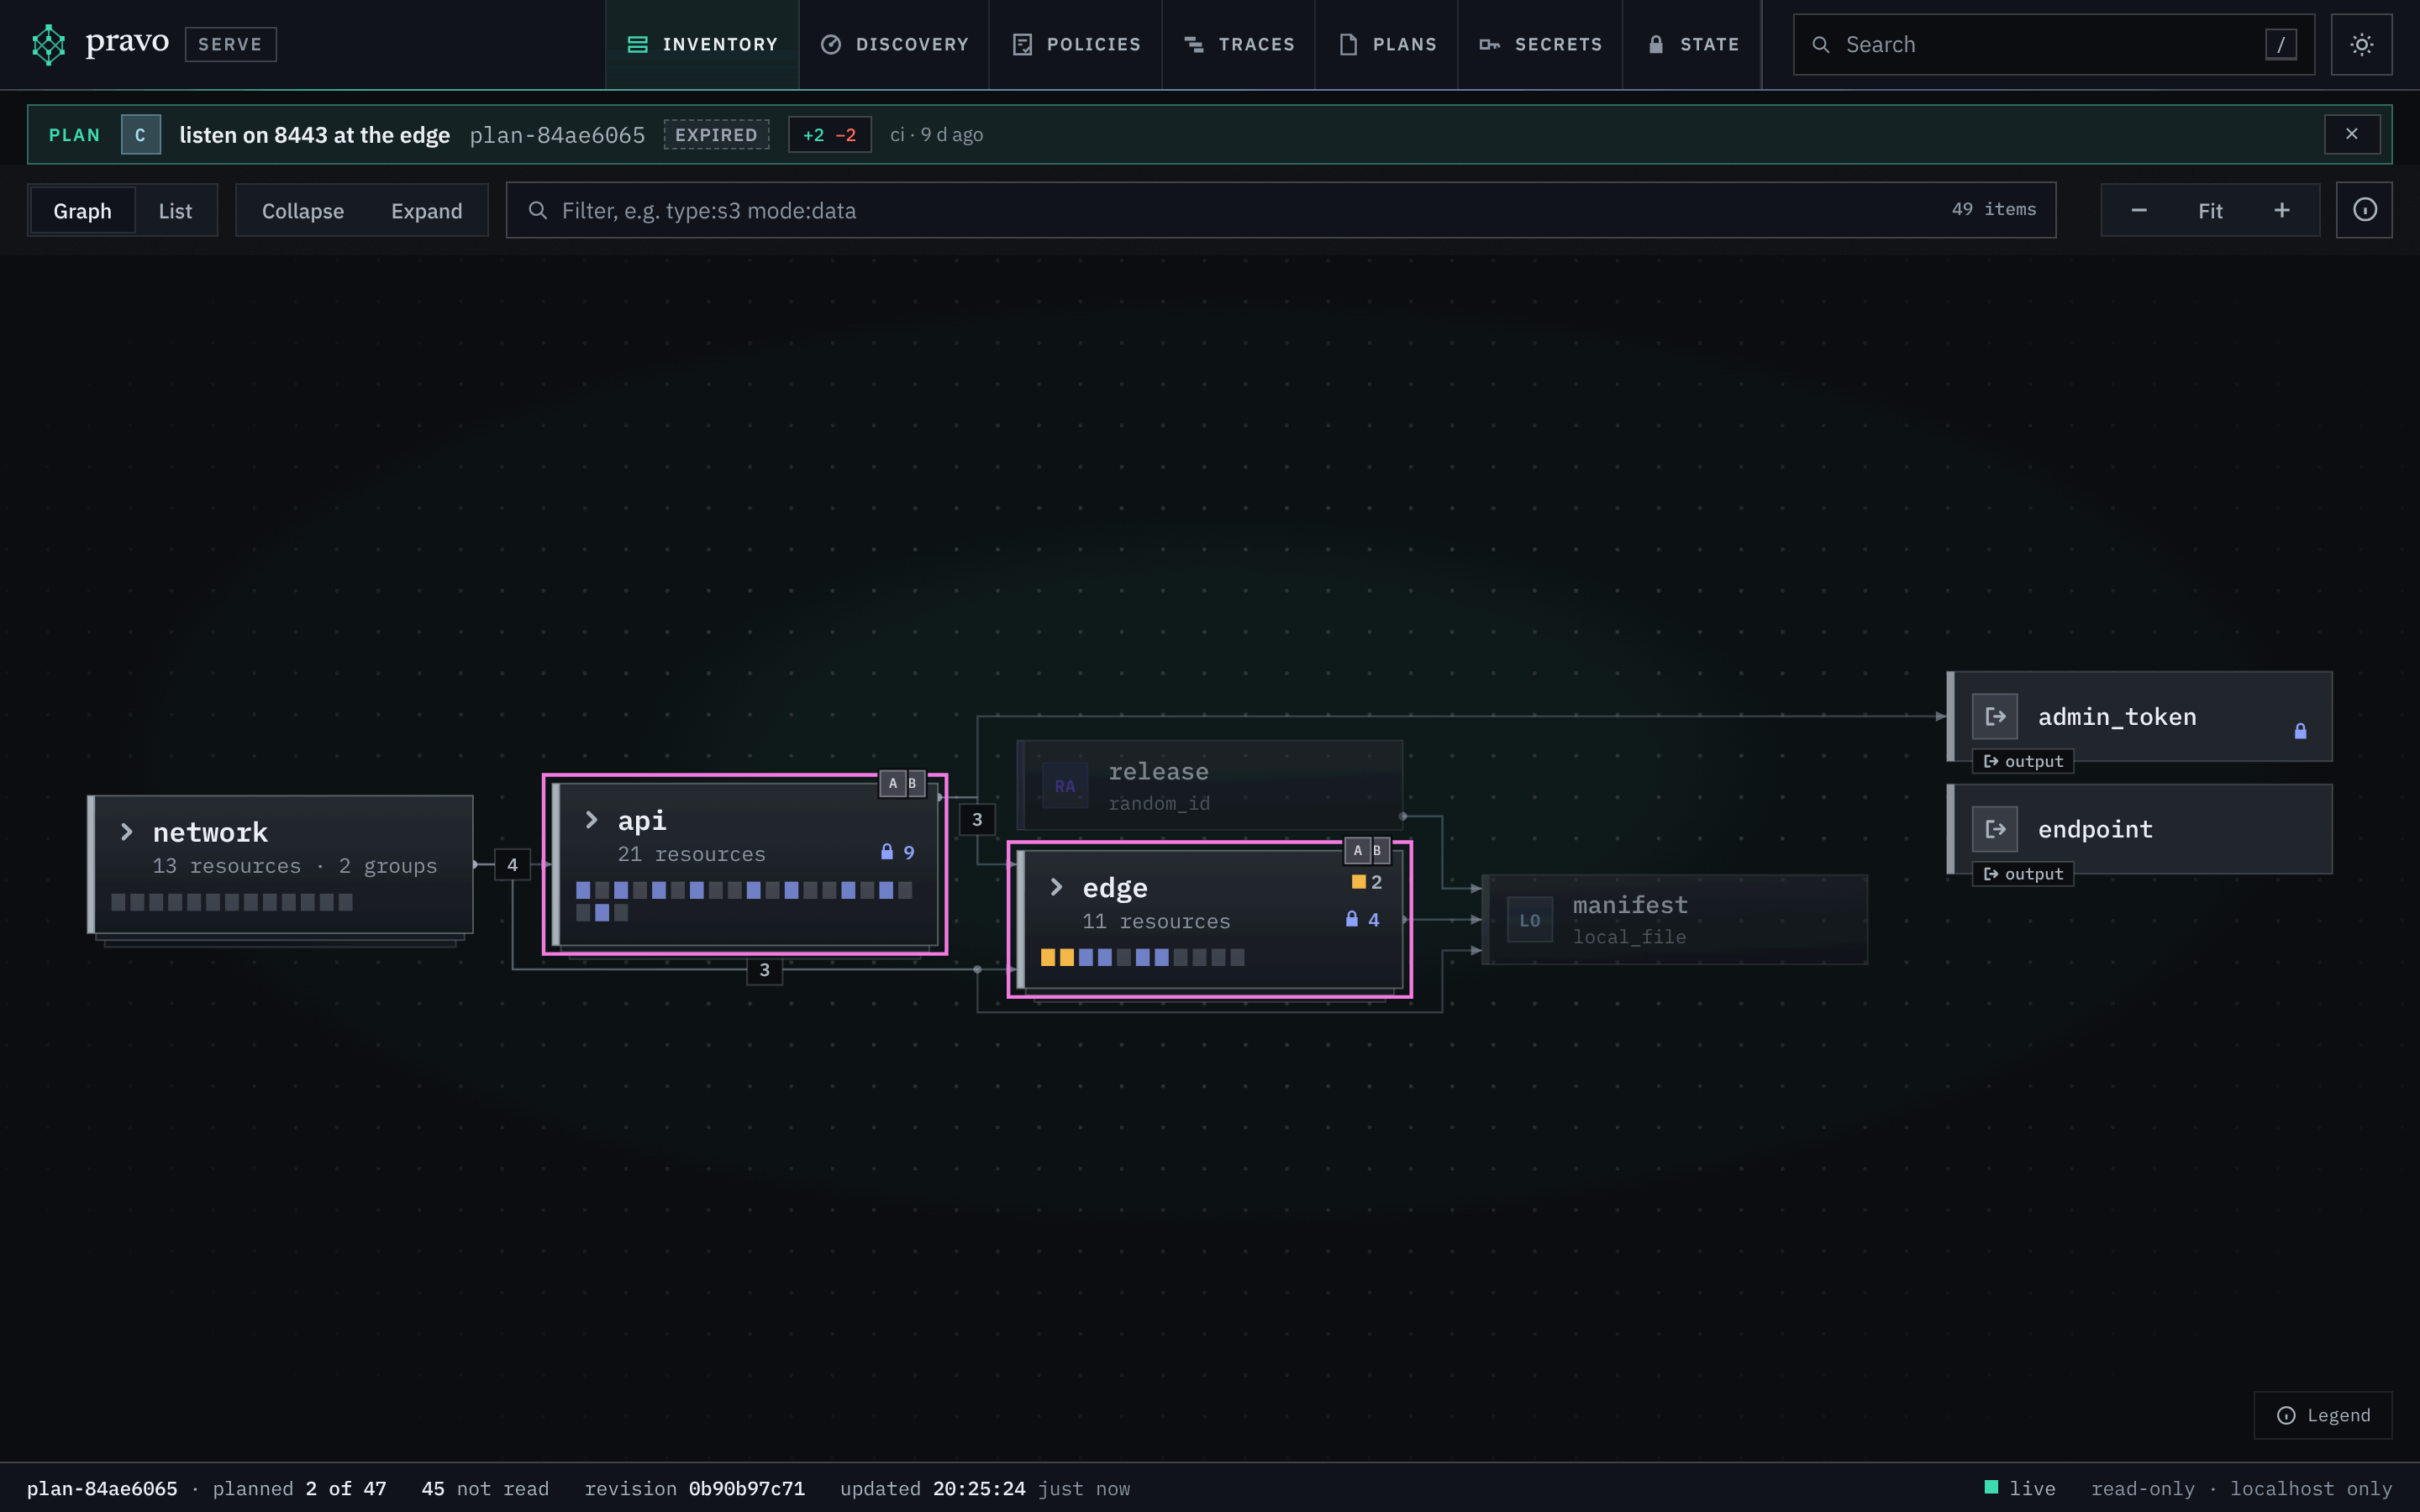Go to the Secrets tab
The height and width of the screenshot is (1512, 2420).
[1540, 44]
